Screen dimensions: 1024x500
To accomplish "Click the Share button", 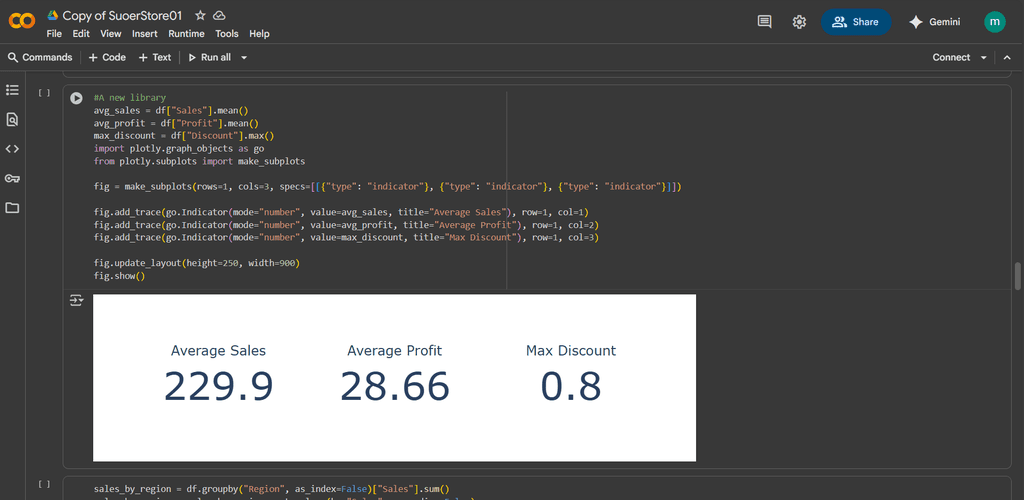I will (856, 22).
